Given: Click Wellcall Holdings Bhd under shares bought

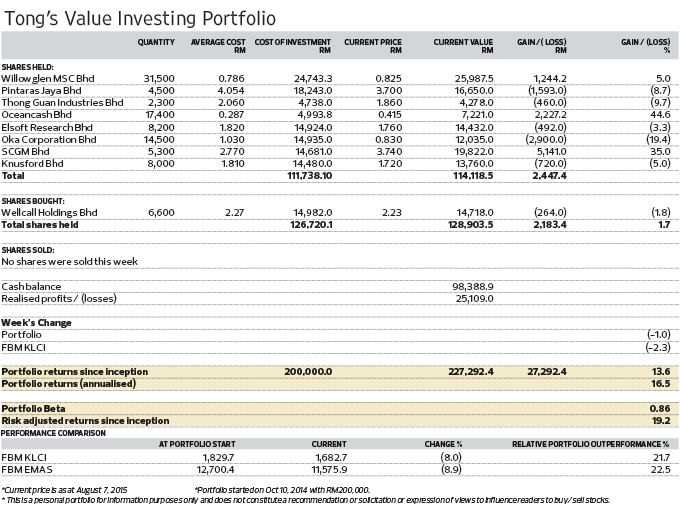Looking at the screenshot, I should [x=49, y=213].
